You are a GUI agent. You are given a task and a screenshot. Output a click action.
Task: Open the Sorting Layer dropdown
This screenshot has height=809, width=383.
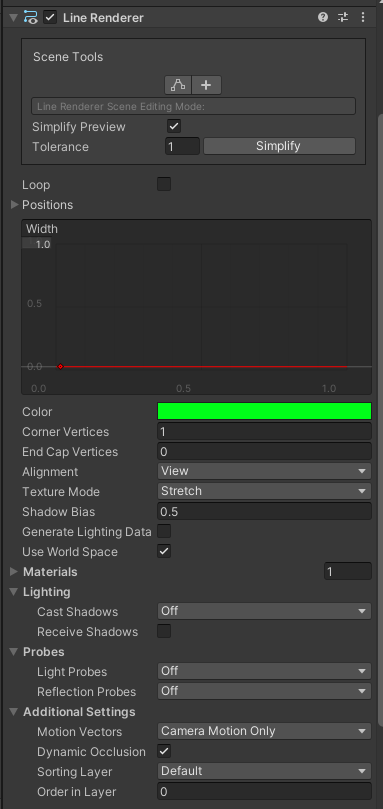coord(264,771)
